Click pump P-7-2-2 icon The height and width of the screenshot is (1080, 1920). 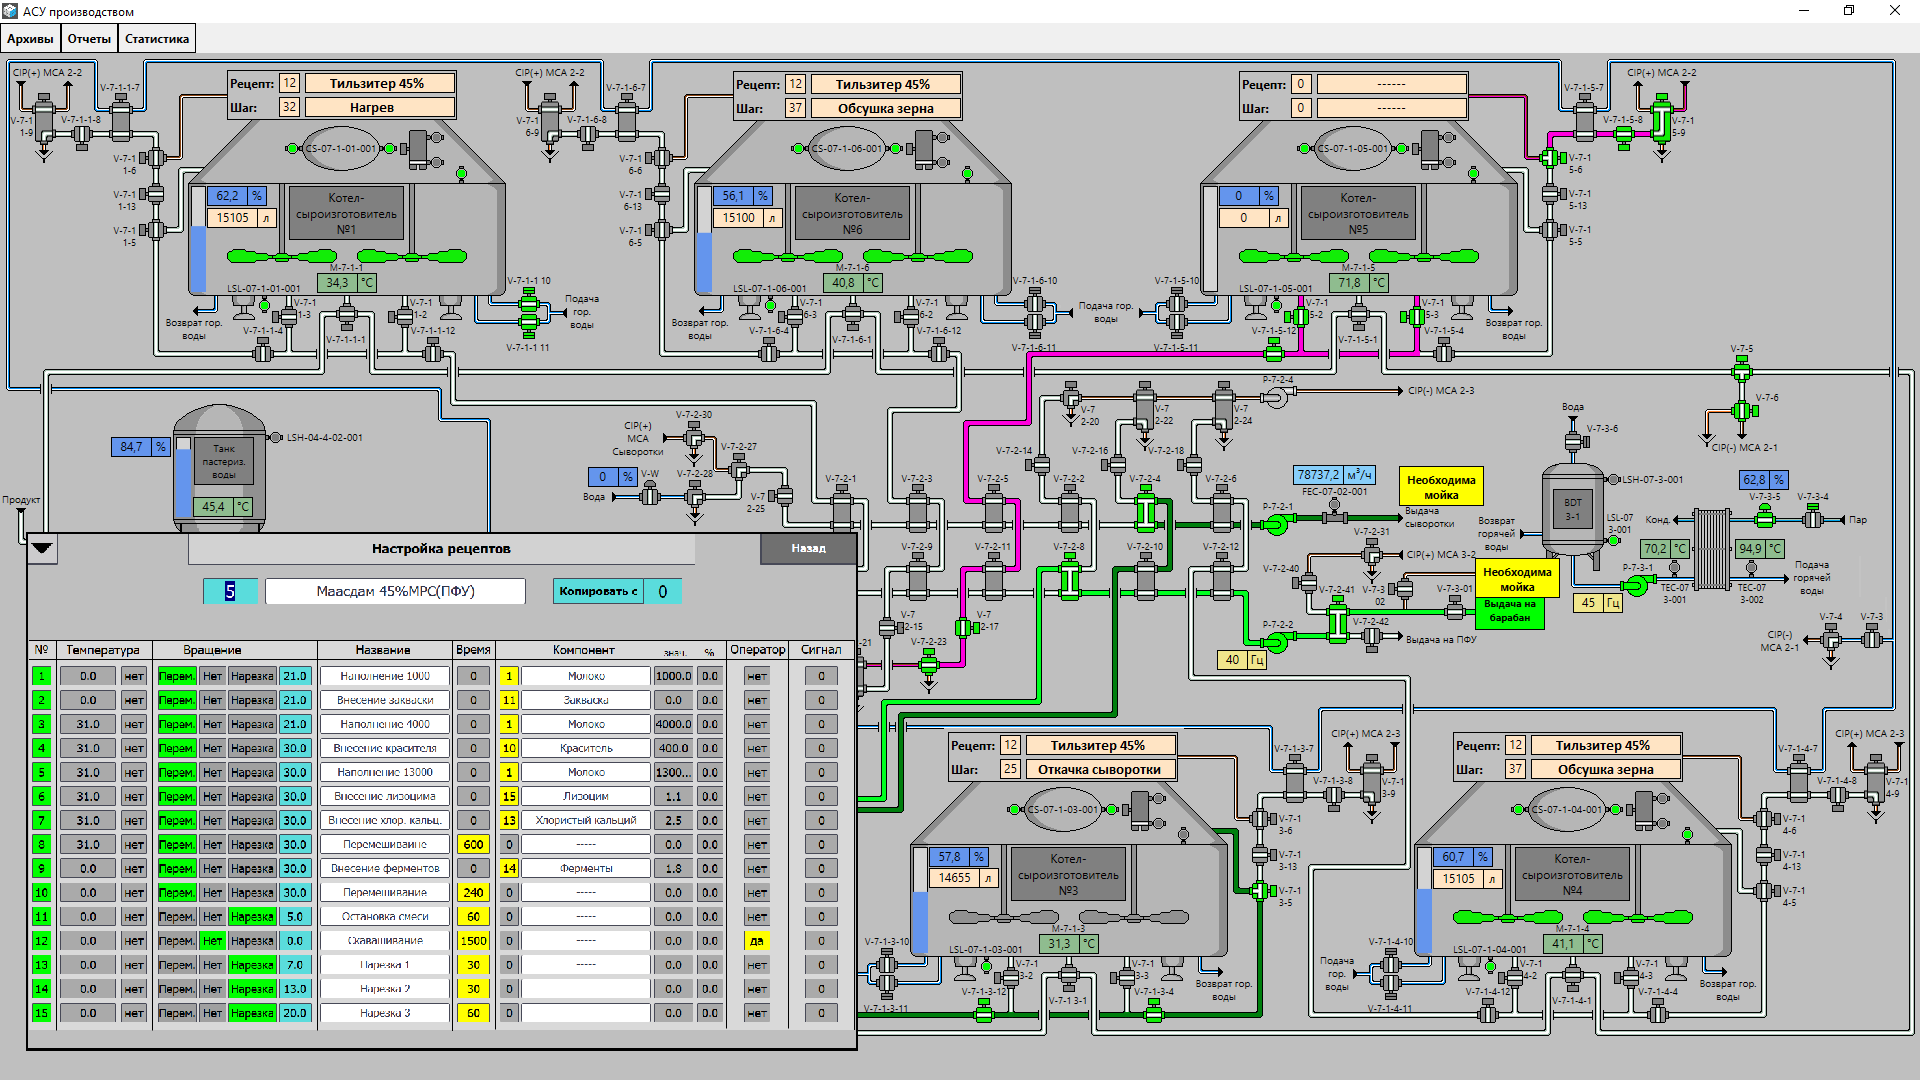pos(1277,641)
